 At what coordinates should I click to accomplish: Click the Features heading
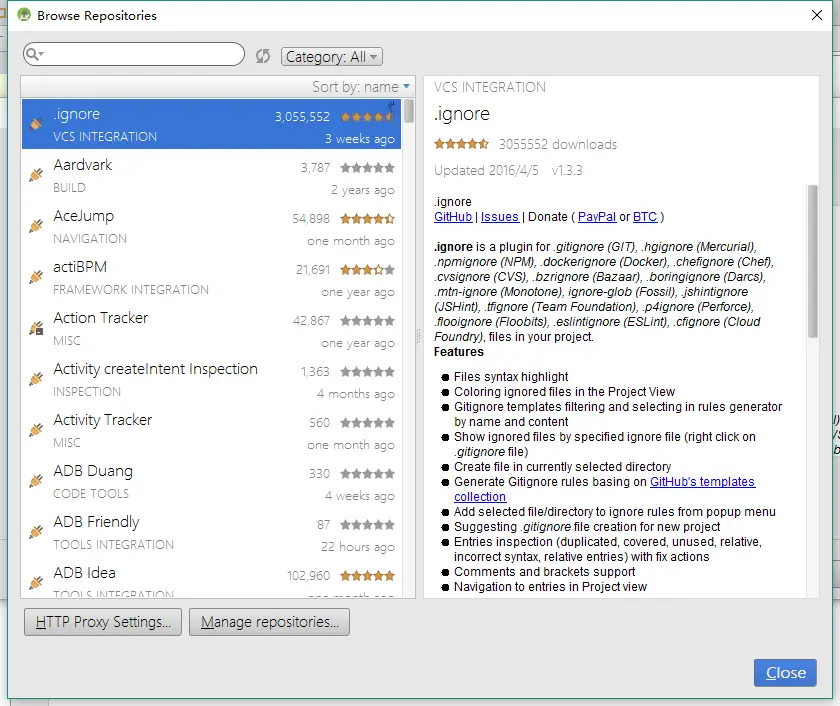point(459,352)
